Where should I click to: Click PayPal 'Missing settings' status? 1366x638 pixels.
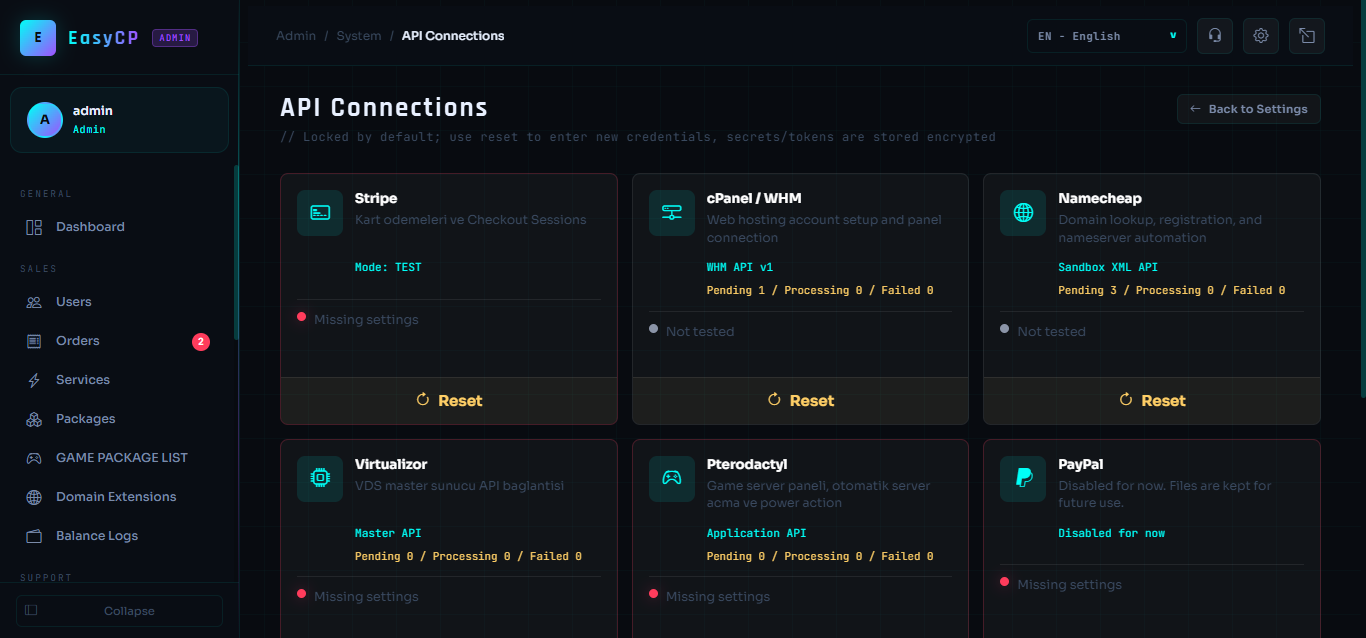(x=1069, y=585)
